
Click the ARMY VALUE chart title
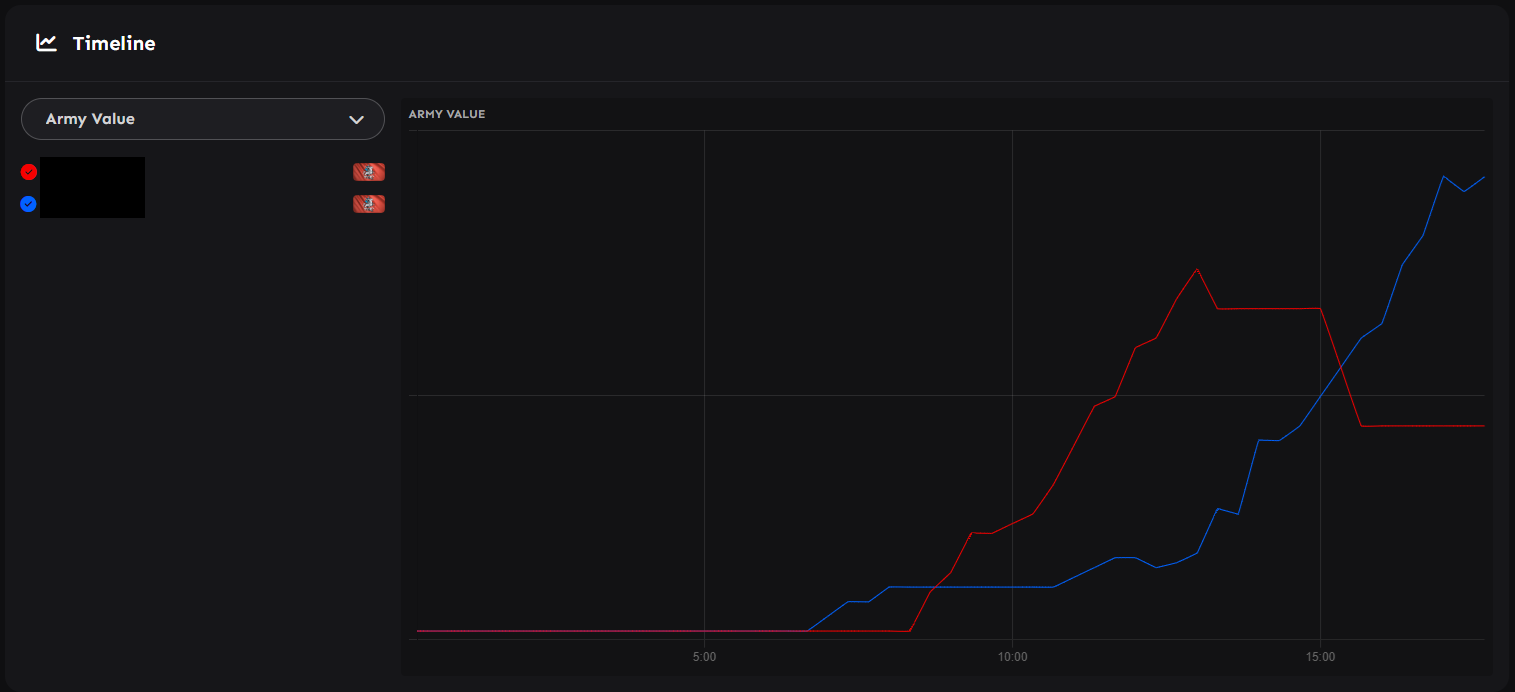click(x=447, y=114)
